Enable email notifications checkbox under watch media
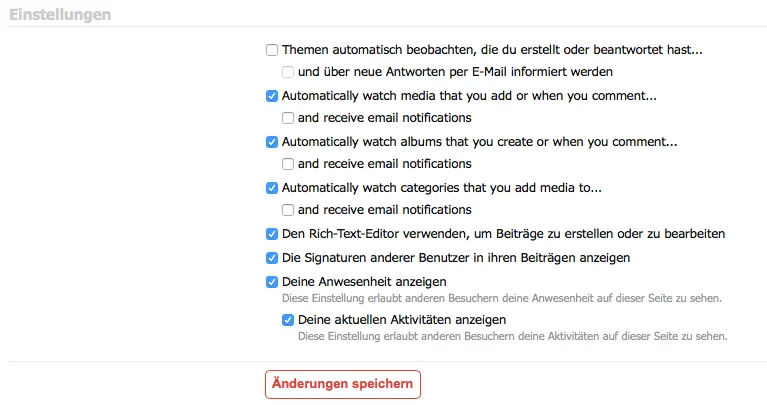This screenshot has width=767, height=405. 288,119
